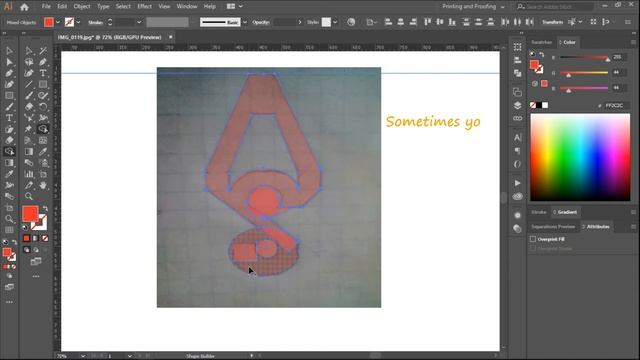
Task: Set None mode below the toolbar fill swatch
Action: pos(45,238)
